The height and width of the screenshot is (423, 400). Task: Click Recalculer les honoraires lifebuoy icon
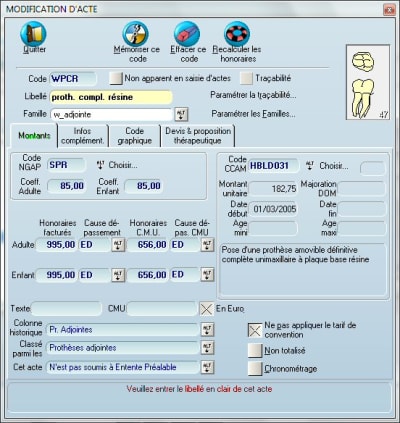pyautogui.click(x=237, y=34)
